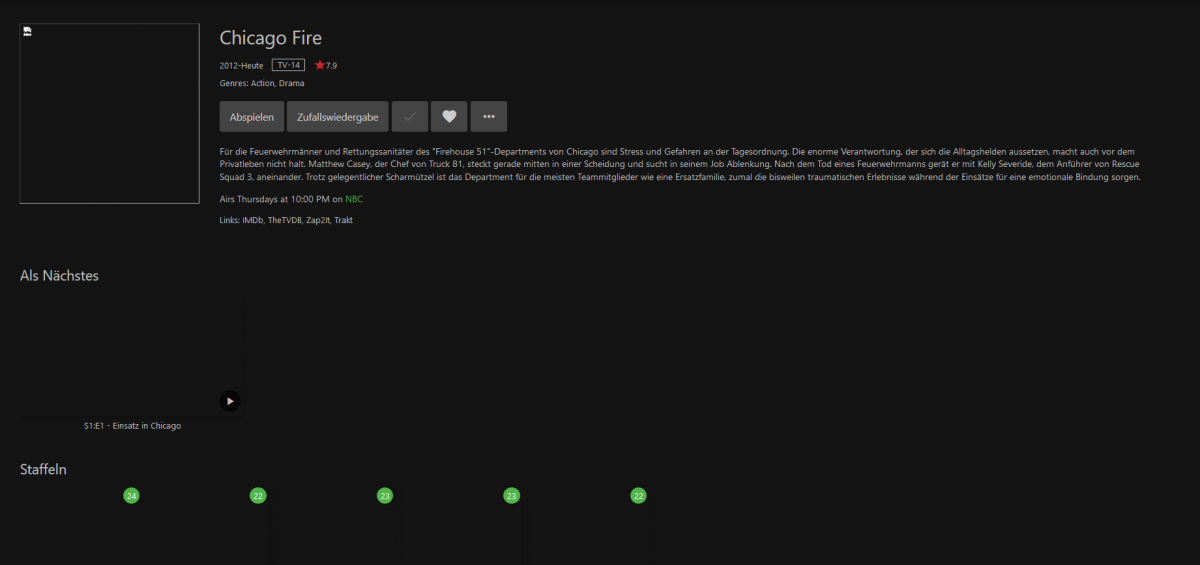This screenshot has width=1200, height=565.
Task: Open the Als Nächstes episode thumbnail
Action: 131,354
